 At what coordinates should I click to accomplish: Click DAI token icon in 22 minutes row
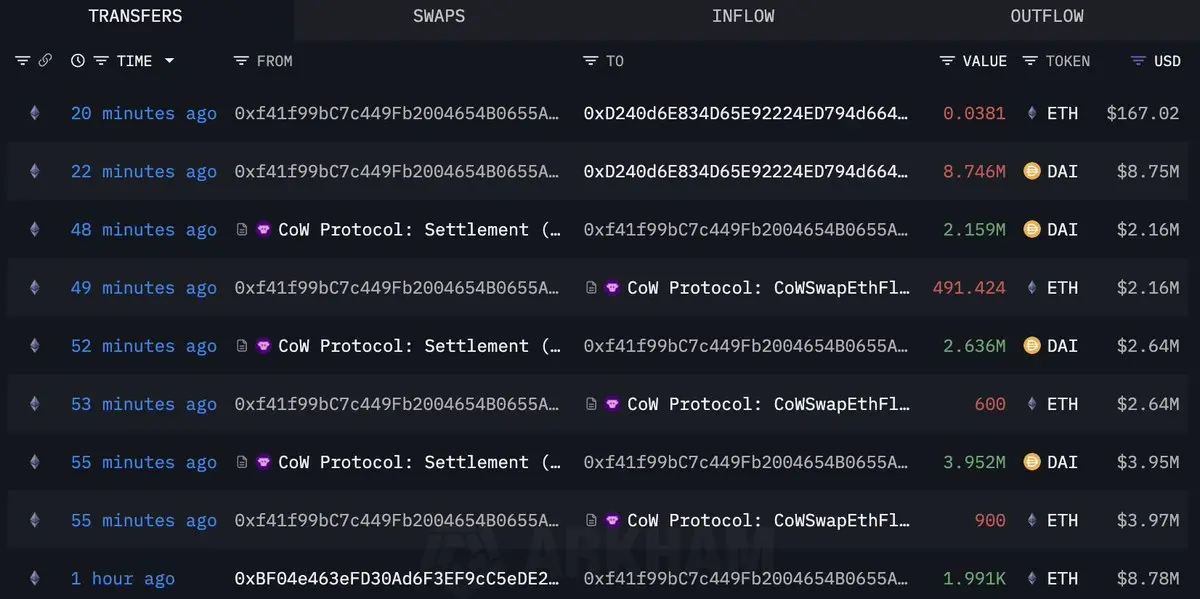point(1032,171)
